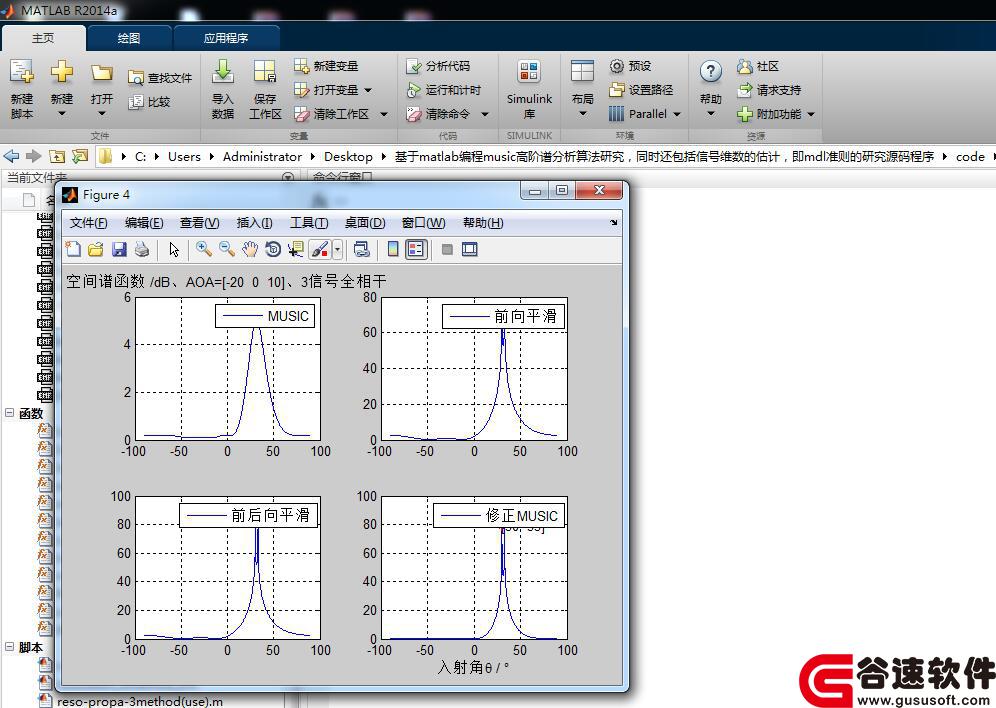Toggle the Data Cursor tool
Image resolution: width=996 pixels, height=708 pixels.
(295, 249)
